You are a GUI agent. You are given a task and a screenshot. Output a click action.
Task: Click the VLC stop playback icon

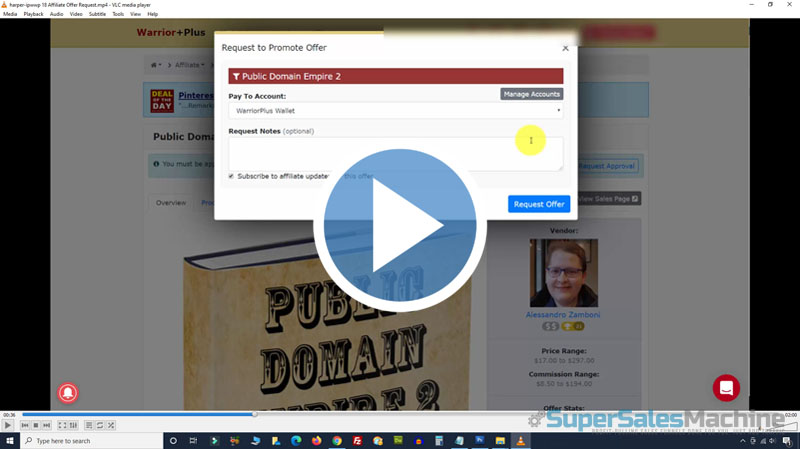(36, 425)
